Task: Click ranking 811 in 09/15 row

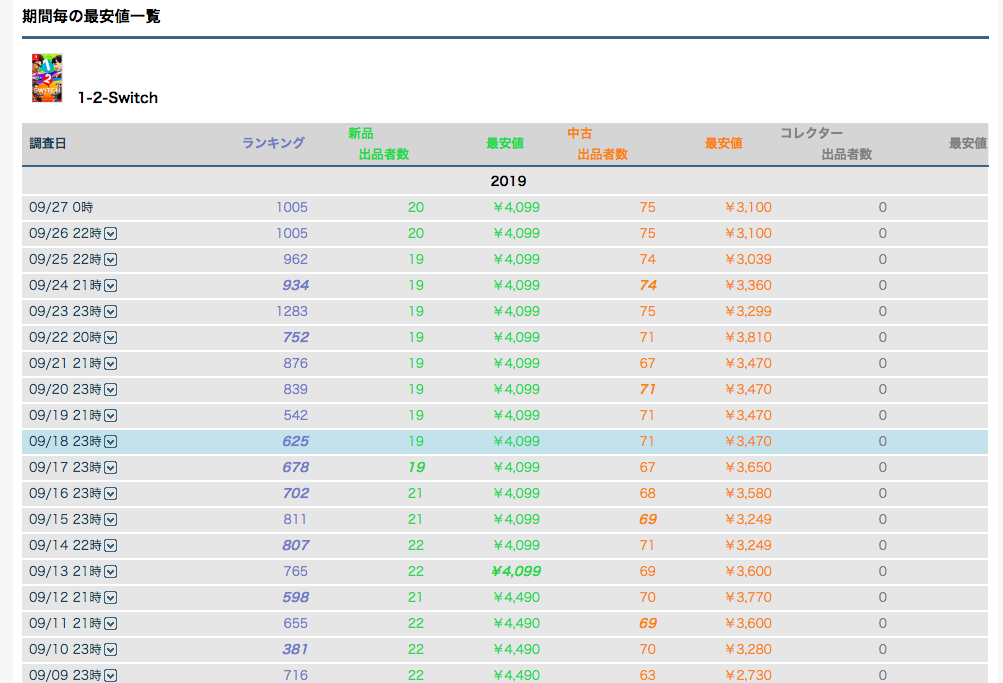Action: (296, 519)
